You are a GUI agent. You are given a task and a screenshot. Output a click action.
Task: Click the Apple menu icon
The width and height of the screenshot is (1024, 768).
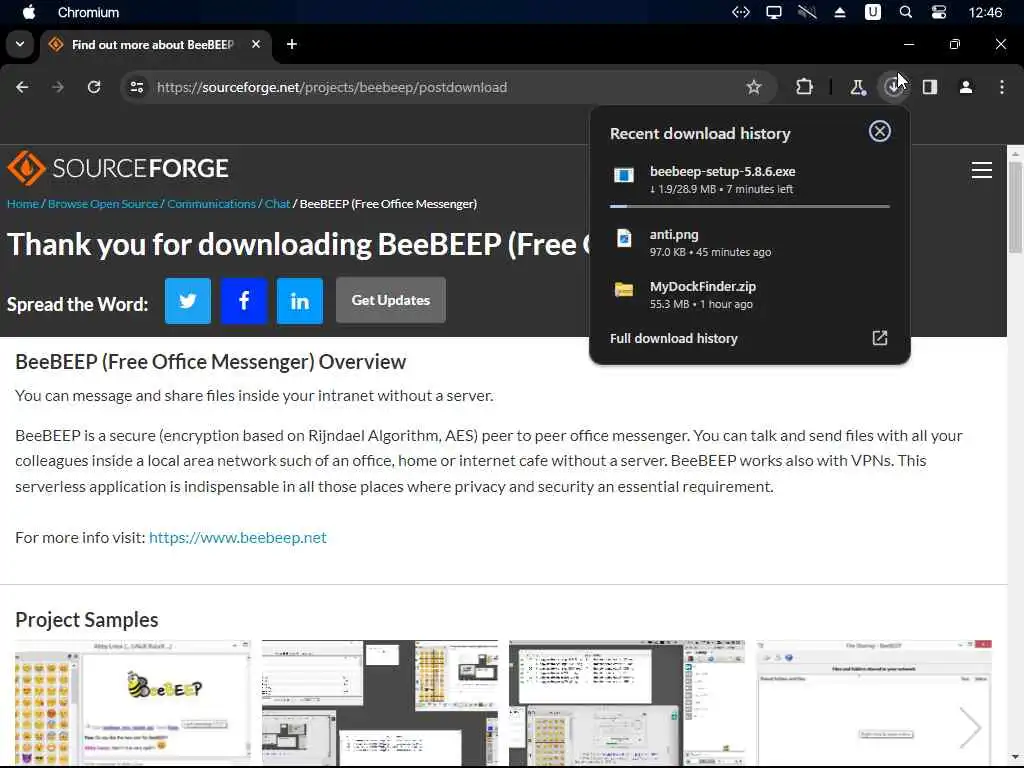pyautogui.click(x=29, y=12)
